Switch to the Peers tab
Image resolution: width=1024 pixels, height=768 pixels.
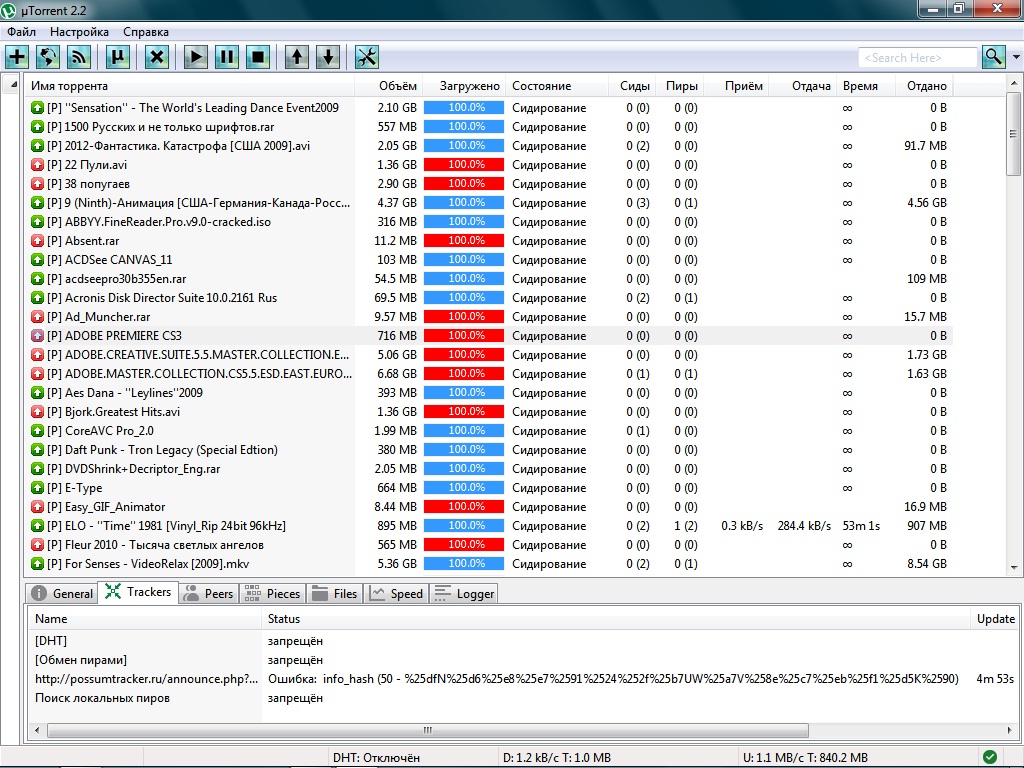coord(208,593)
